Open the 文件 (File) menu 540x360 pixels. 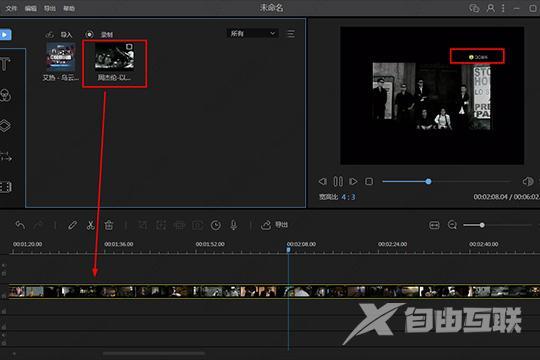pyautogui.click(x=11, y=8)
